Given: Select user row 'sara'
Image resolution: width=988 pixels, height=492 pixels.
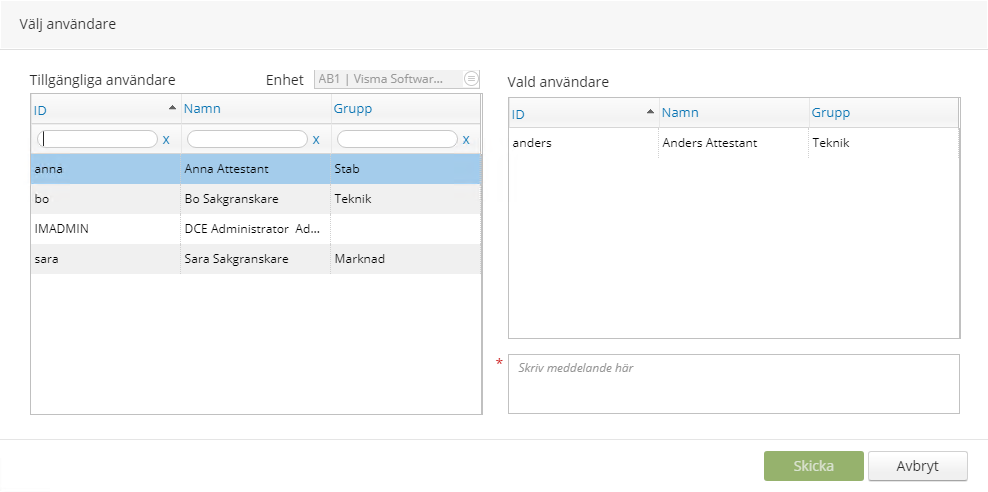Looking at the screenshot, I should [x=256, y=259].
